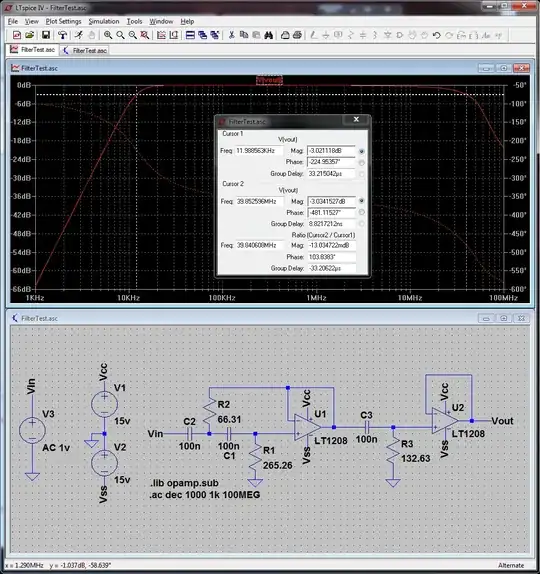This screenshot has width=540, height=574.
Task: Click the Halt simulation hand icon
Action: coord(92,35)
